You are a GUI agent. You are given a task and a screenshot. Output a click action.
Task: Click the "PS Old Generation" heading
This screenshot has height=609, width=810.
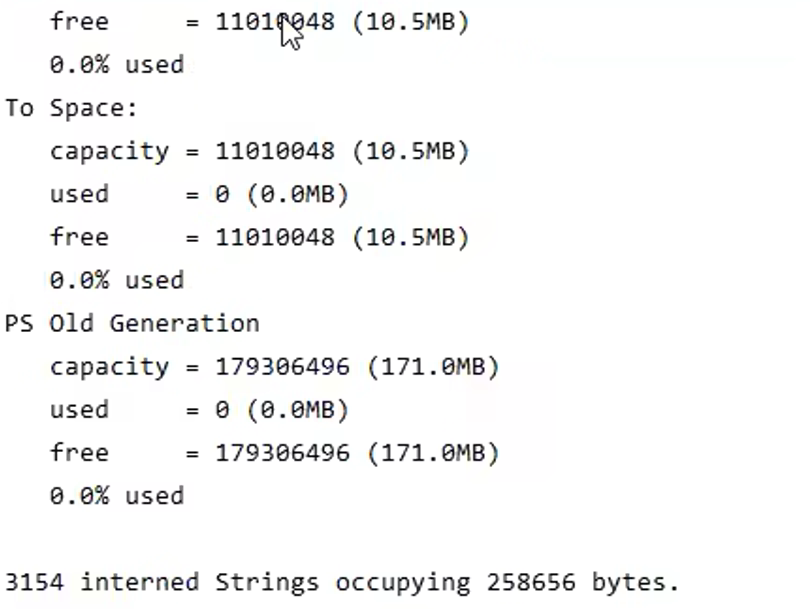tap(132, 324)
